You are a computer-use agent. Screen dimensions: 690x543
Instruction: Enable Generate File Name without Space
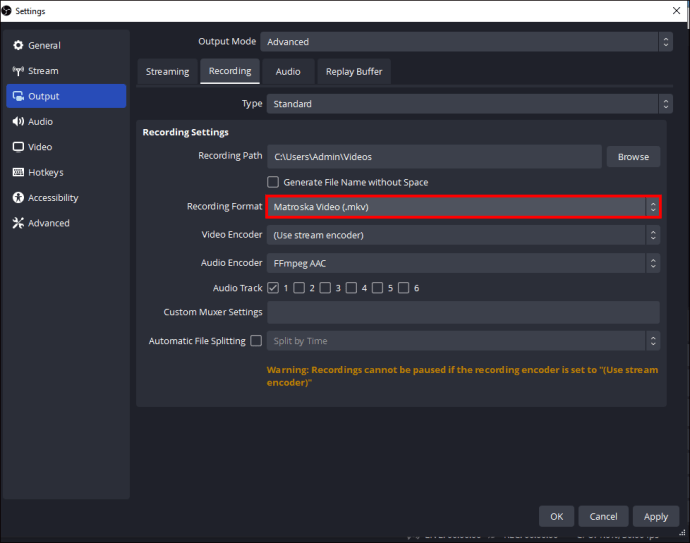[273, 182]
